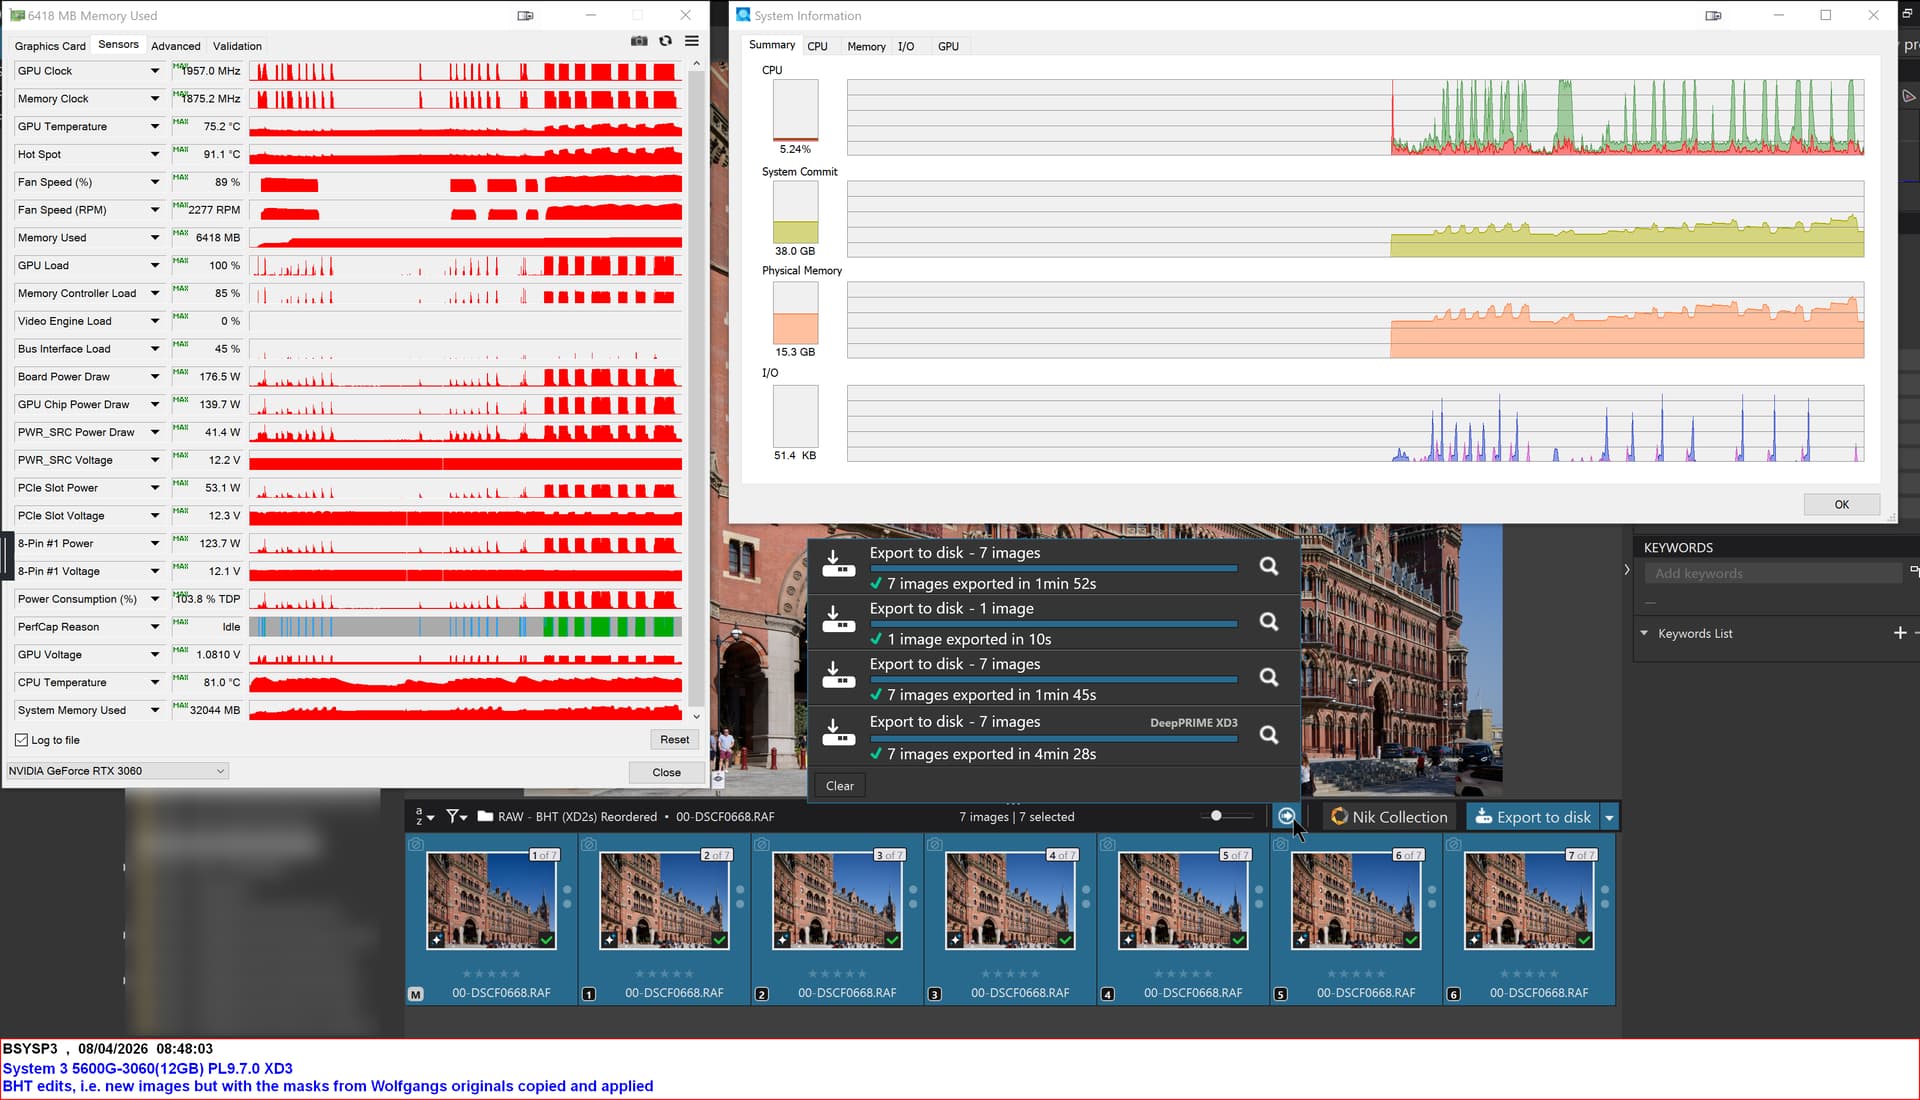Clear the export history list
This screenshot has height=1100, width=1920.
(x=839, y=786)
